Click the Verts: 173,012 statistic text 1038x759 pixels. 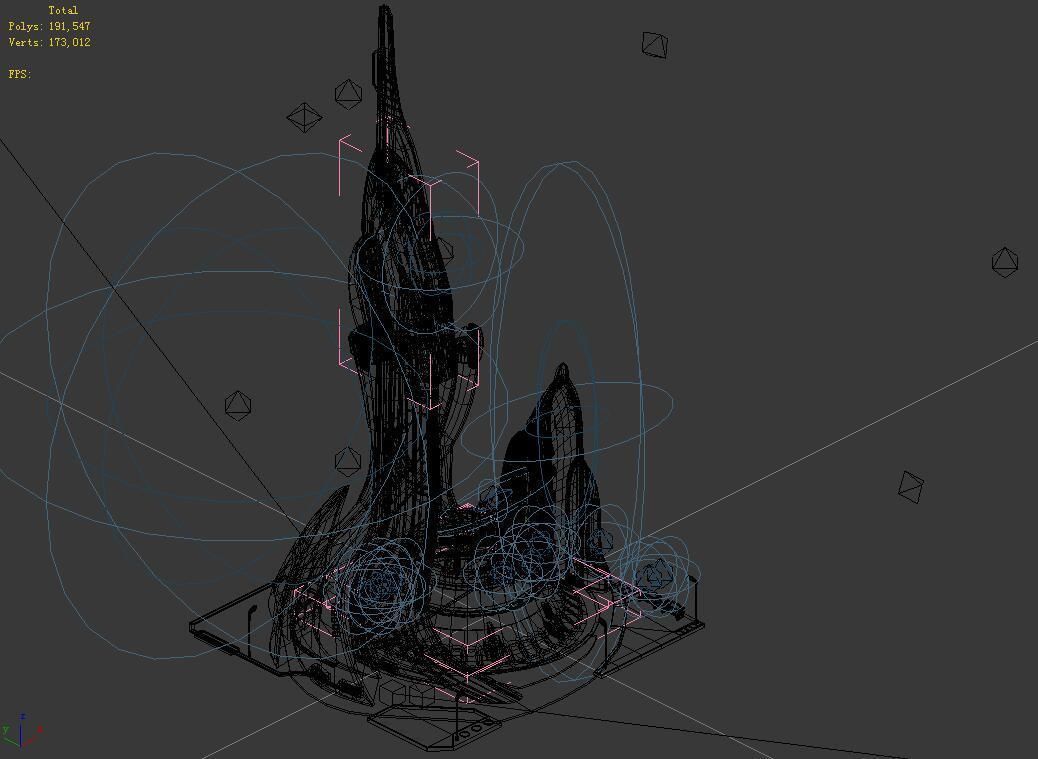click(50, 42)
